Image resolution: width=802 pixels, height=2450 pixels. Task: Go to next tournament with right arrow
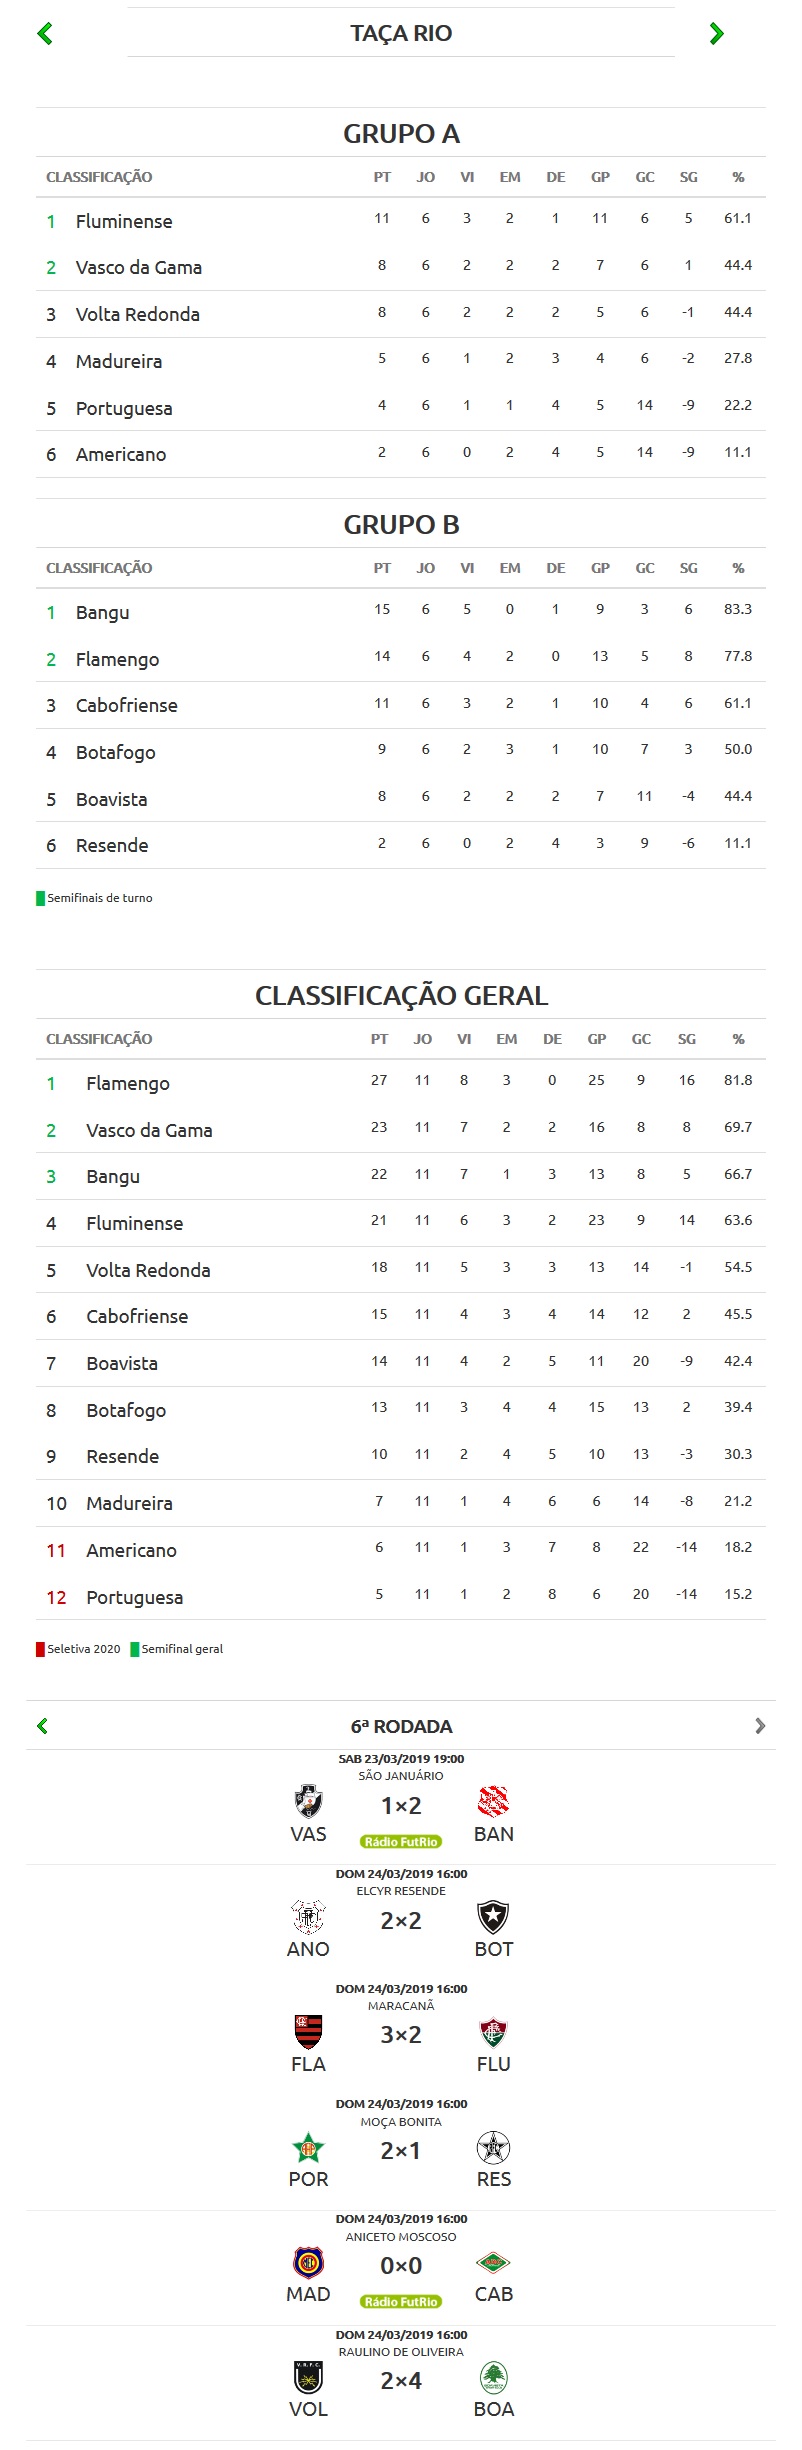tap(716, 34)
